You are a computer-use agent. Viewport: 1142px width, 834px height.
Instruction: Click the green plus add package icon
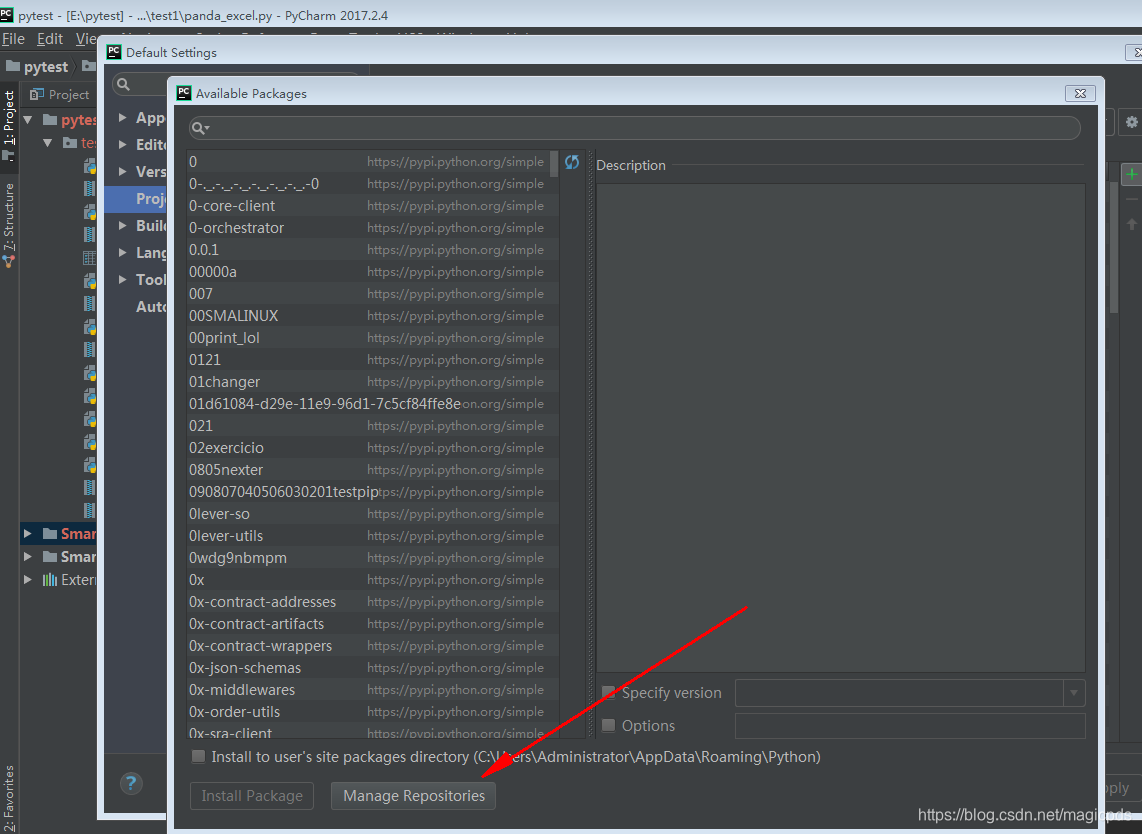1131,174
